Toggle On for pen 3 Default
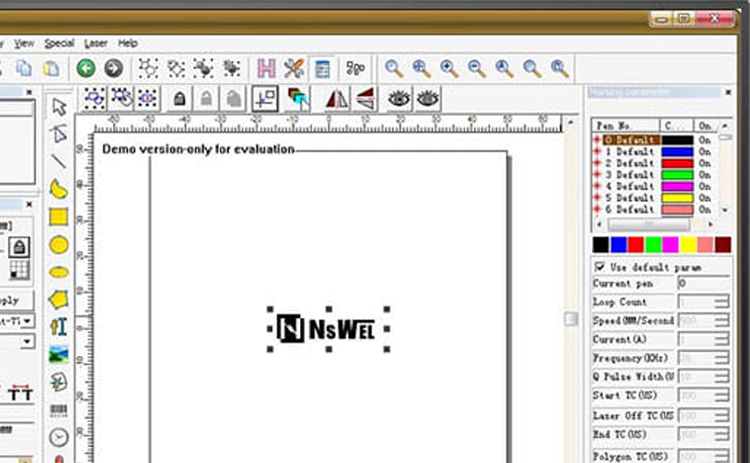750x463 pixels. tap(705, 175)
